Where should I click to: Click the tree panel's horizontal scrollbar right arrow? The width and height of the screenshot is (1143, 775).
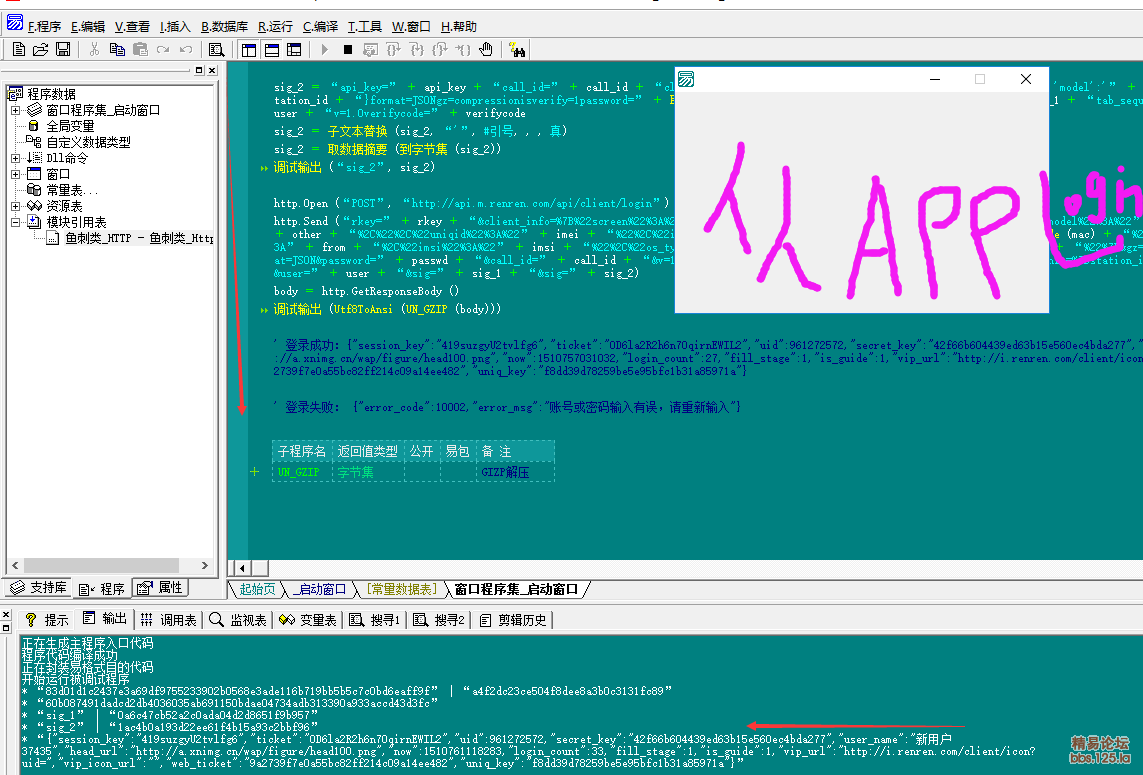206,566
